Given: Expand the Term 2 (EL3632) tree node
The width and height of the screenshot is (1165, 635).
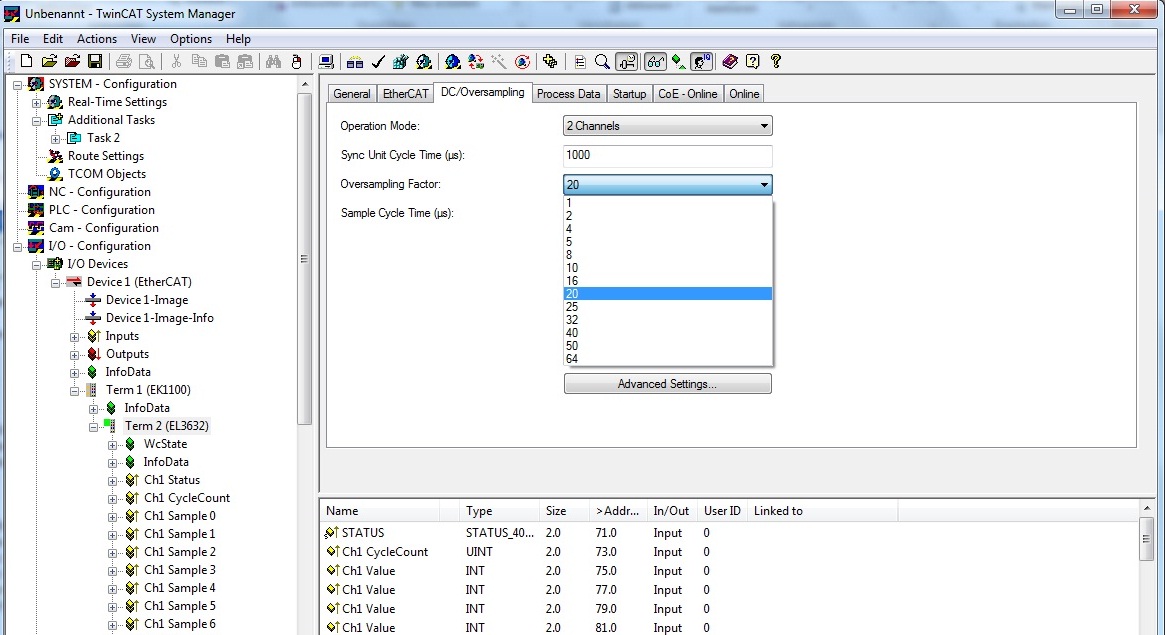Looking at the screenshot, I should click(96, 425).
